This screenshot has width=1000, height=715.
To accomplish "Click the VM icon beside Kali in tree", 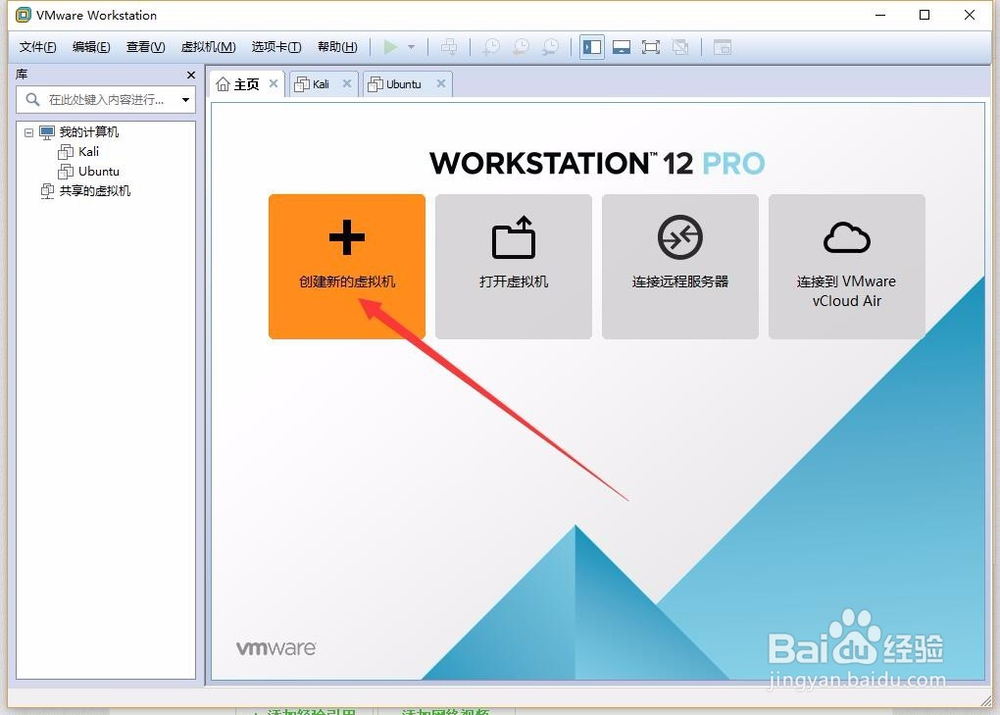I will tap(66, 152).
